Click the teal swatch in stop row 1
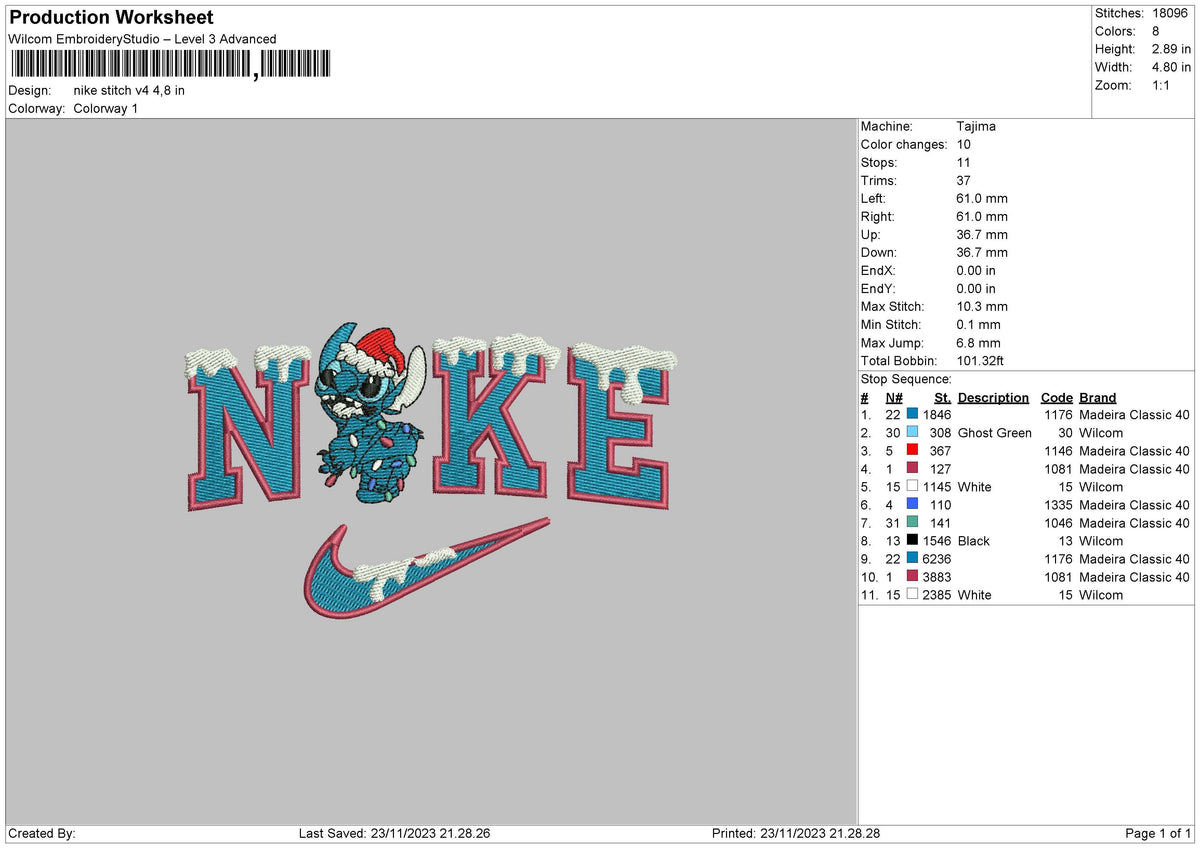Screen dimensions: 1200x848 pyautogui.click(x=912, y=415)
